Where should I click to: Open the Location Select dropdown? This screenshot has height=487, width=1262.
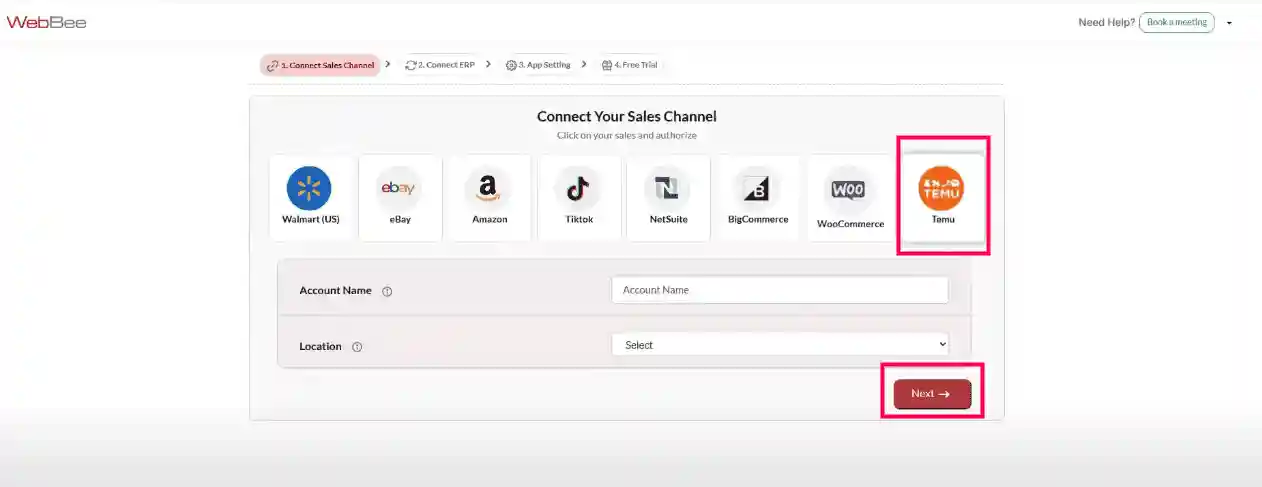[x=780, y=345]
